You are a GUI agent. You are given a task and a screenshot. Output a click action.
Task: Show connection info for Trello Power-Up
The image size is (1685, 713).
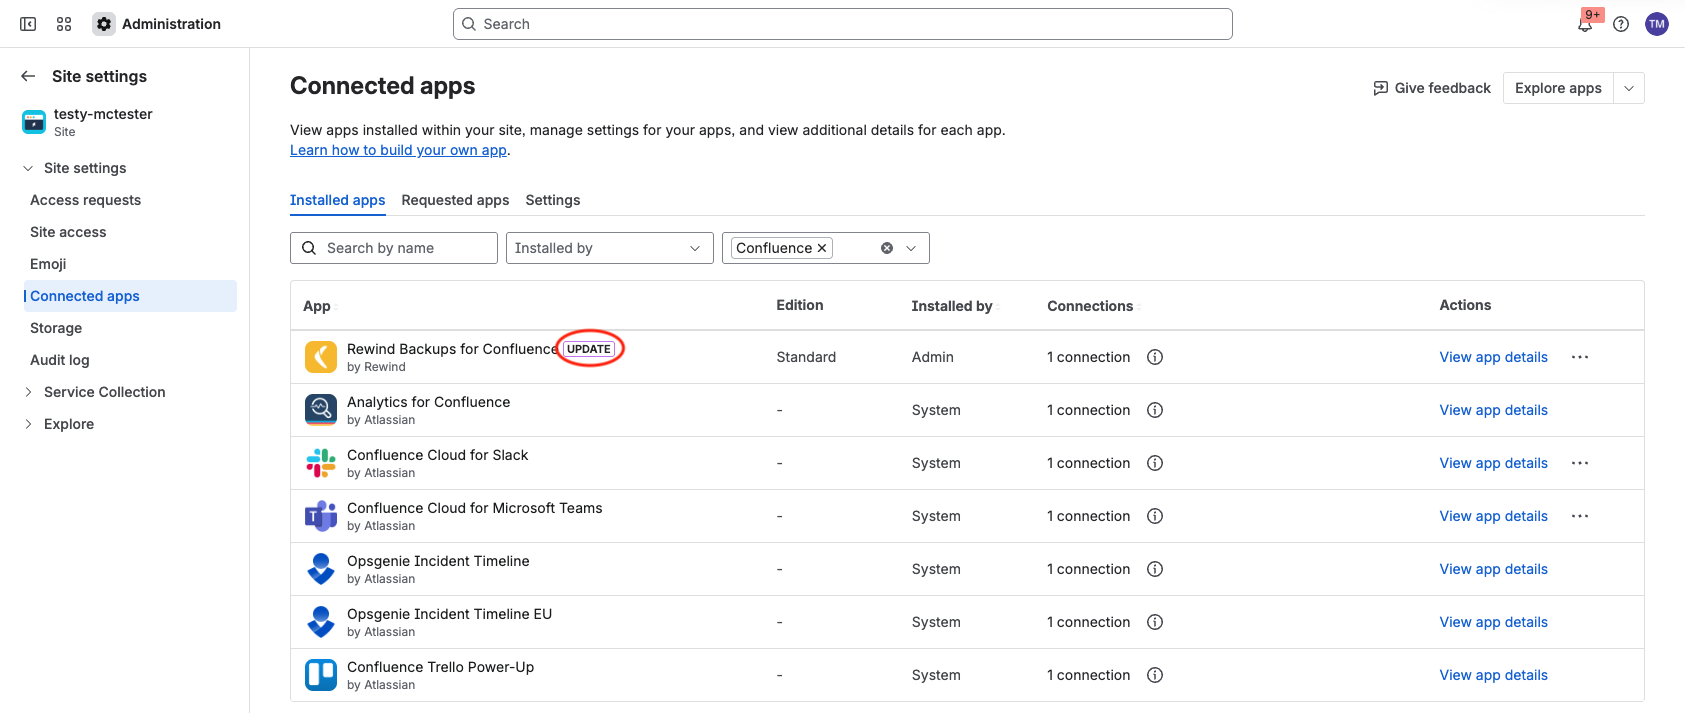(1155, 675)
